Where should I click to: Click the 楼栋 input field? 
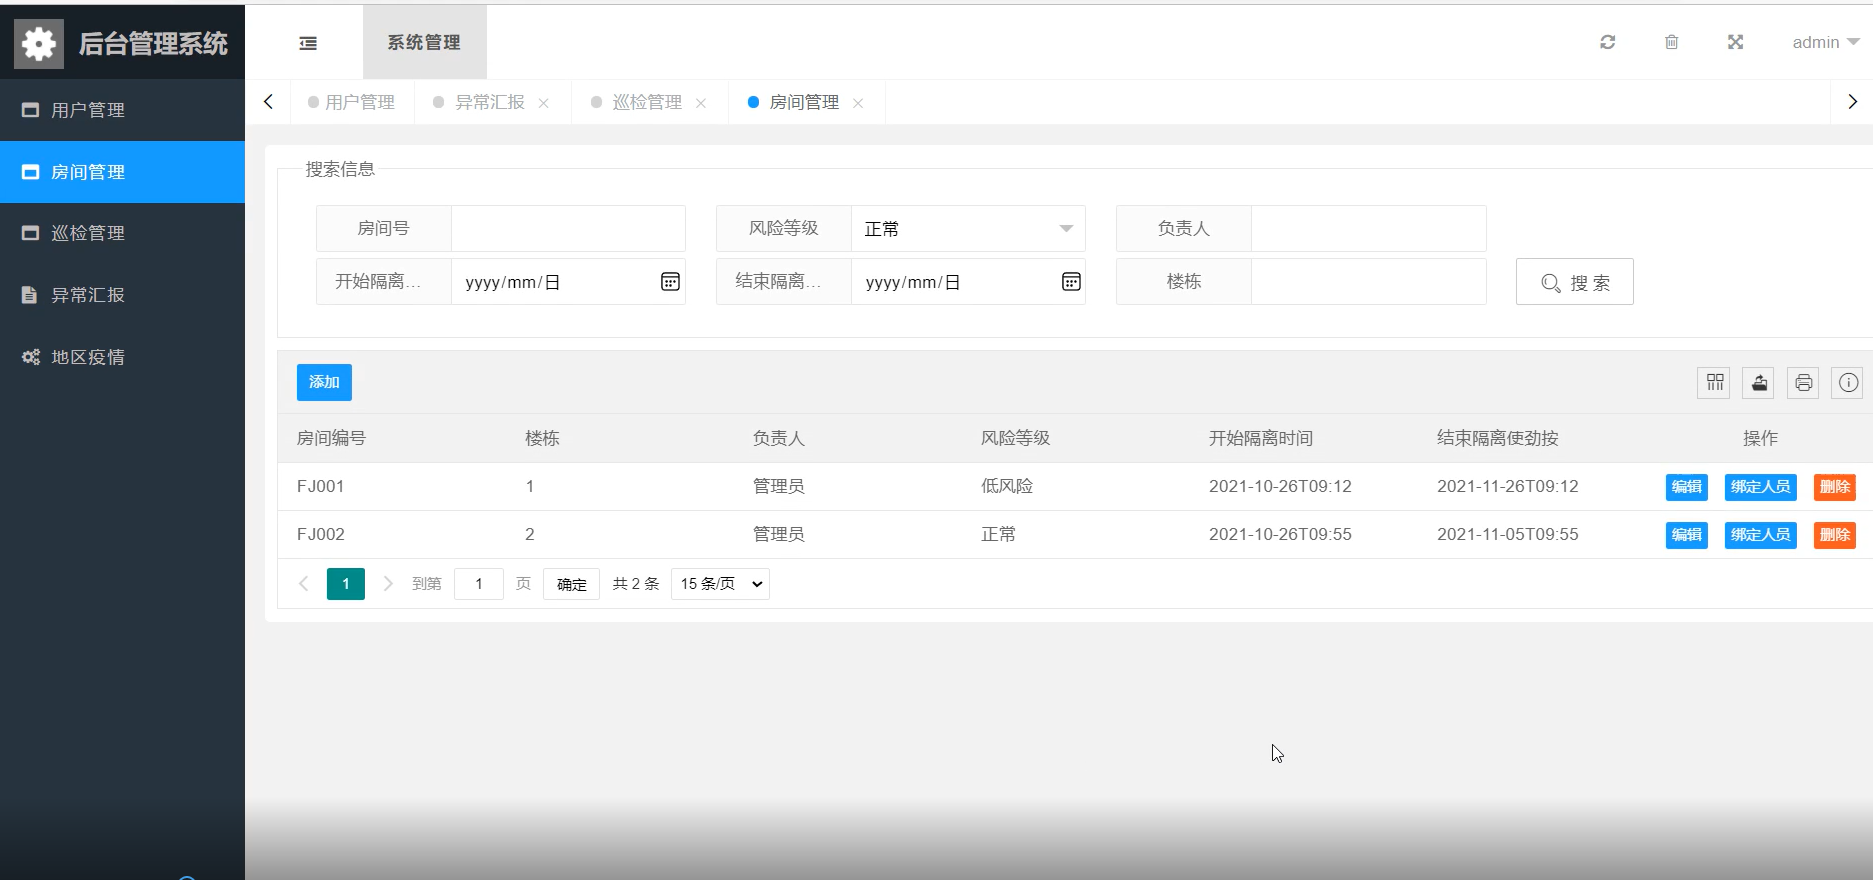1369,282
